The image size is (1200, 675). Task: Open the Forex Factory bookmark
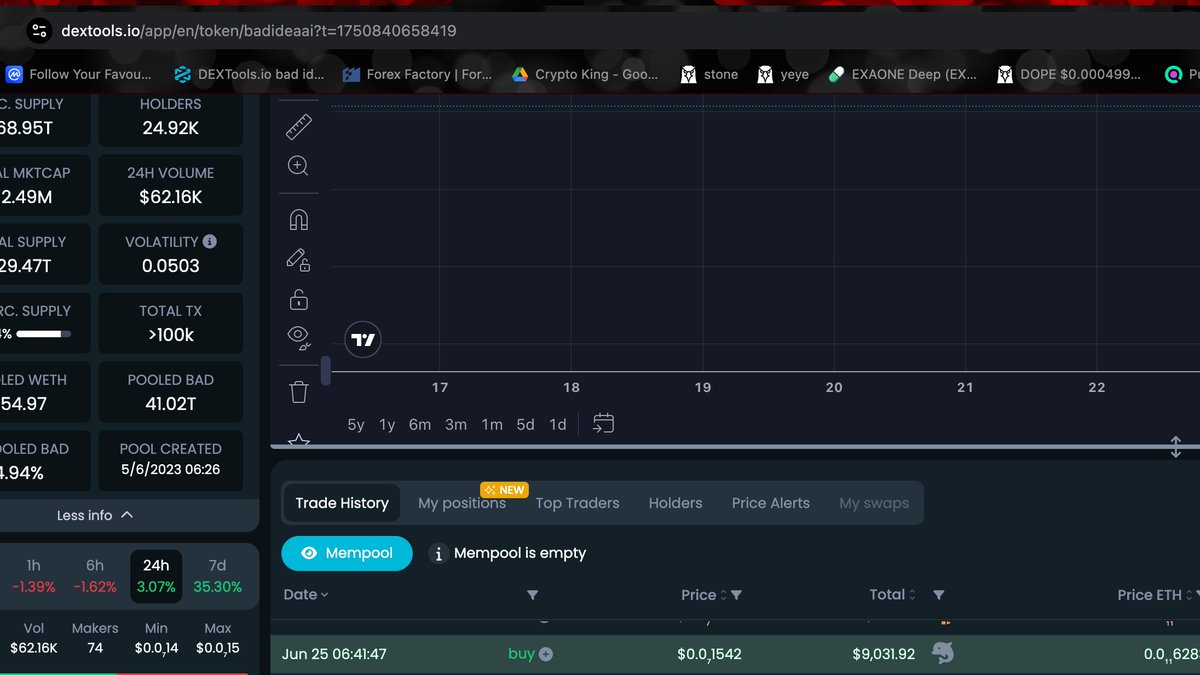[x=417, y=74]
